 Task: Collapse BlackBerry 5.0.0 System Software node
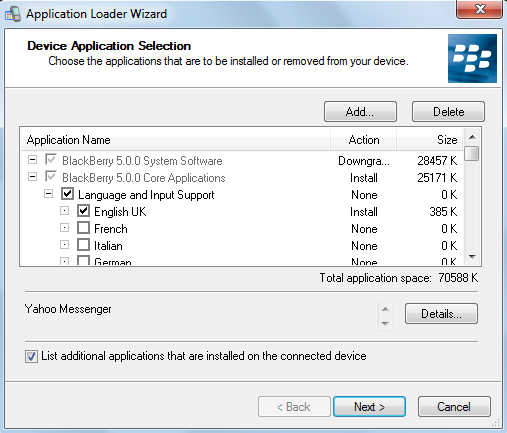32,160
